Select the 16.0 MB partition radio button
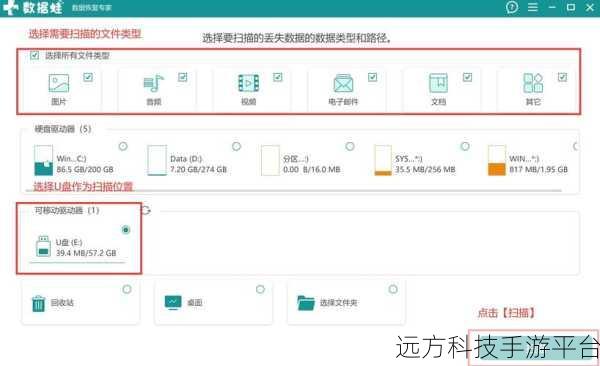This screenshot has width=600, height=366. point(350,146)
